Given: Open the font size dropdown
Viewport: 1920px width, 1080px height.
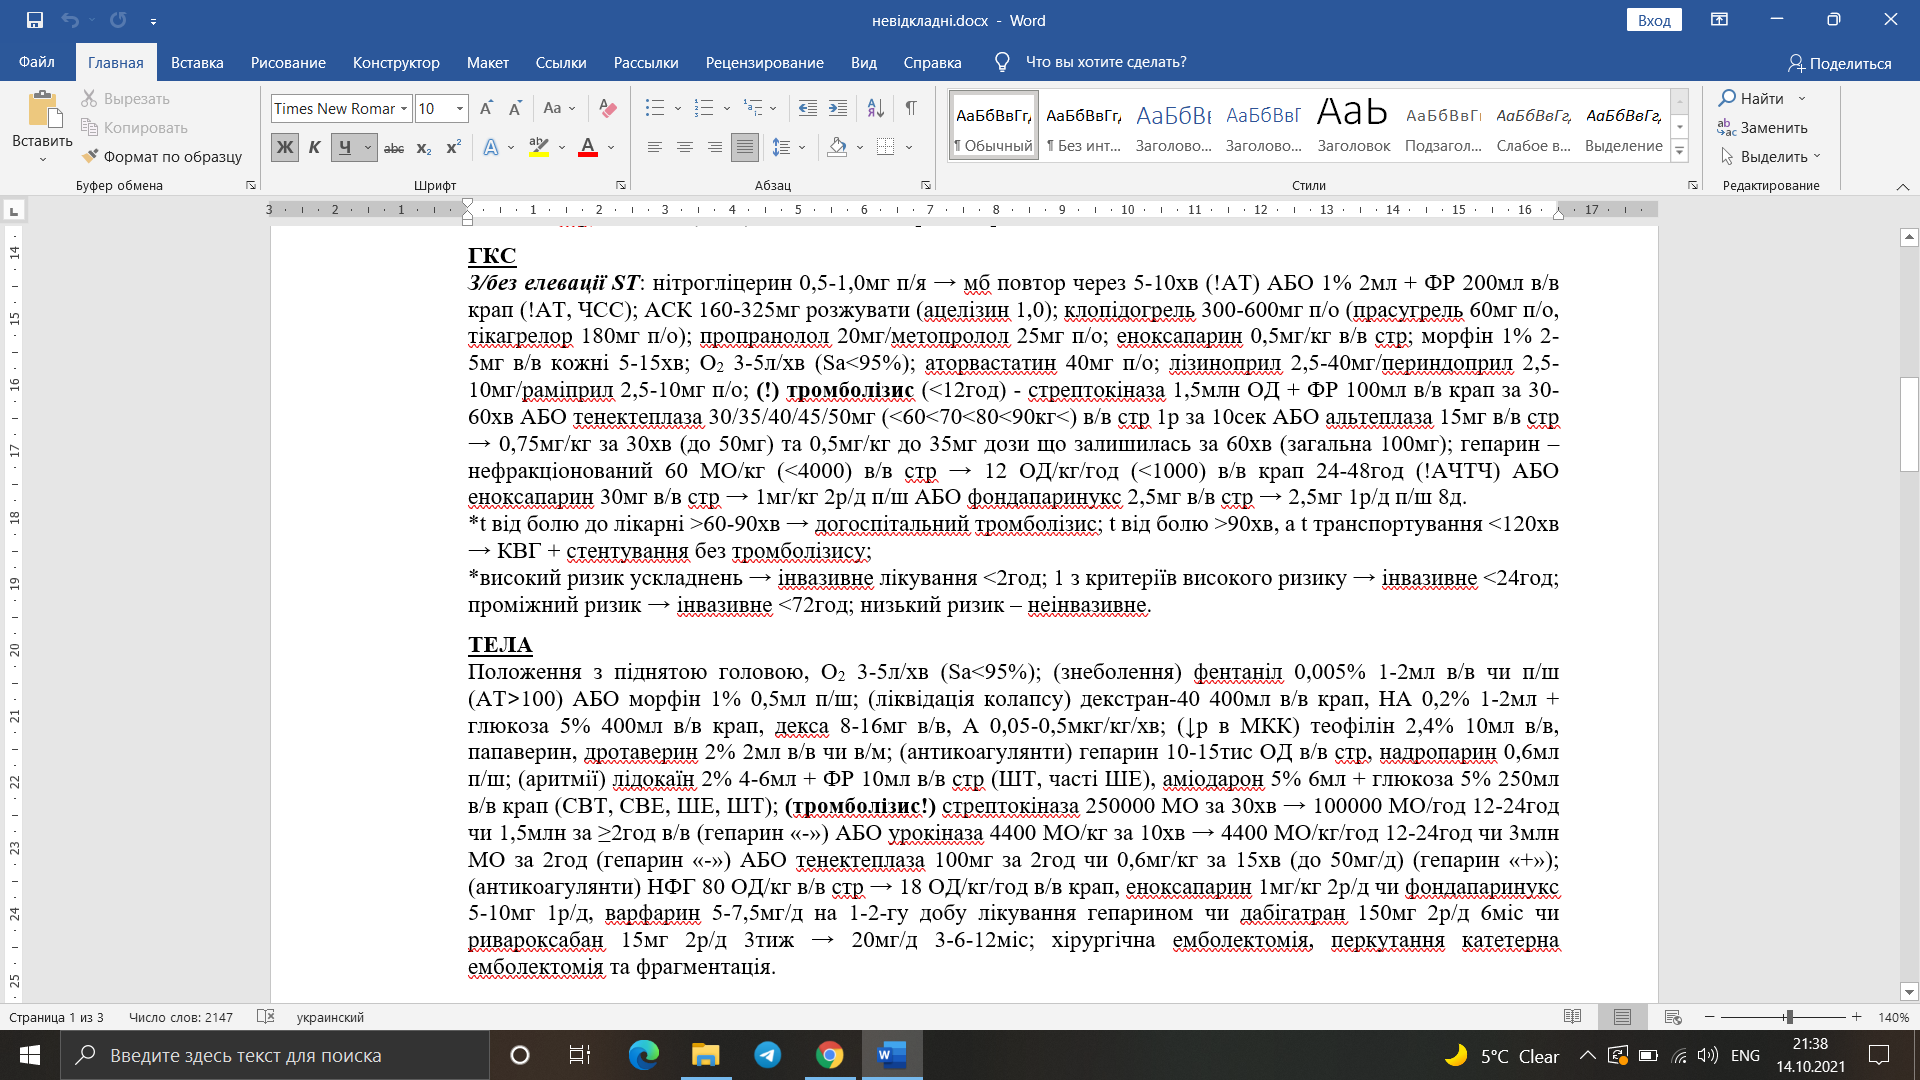Looking at the screenshot, I should [460, 108].
